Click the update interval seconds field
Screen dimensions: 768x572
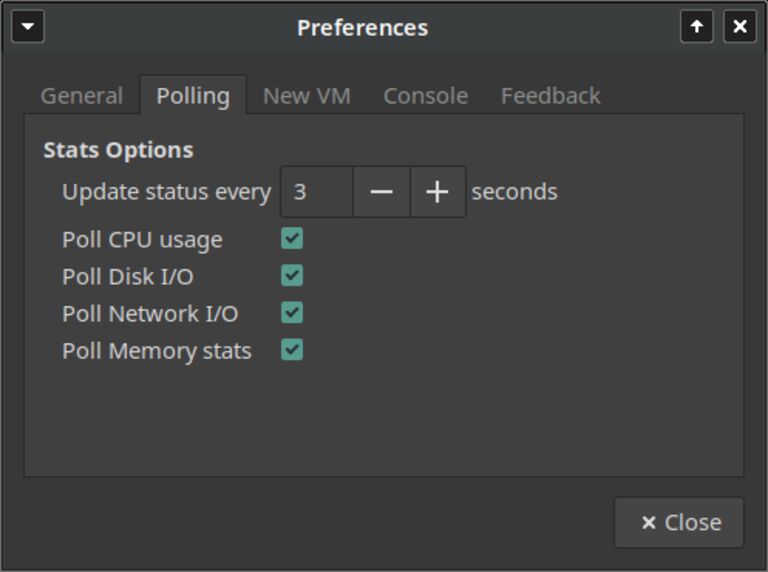point(317,191)
